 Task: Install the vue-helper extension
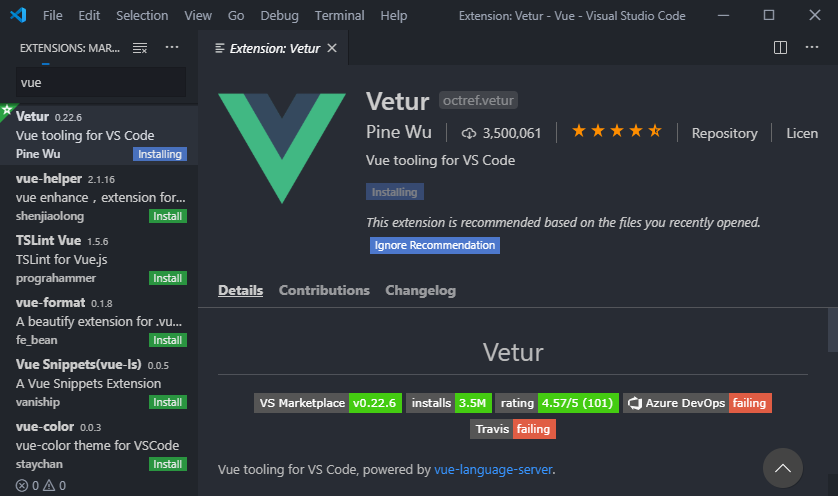(x=168, y=216)
